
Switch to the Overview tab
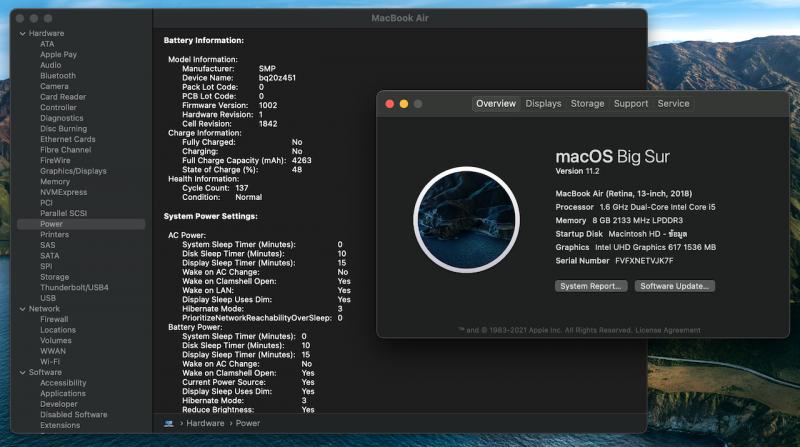[496, 104]
